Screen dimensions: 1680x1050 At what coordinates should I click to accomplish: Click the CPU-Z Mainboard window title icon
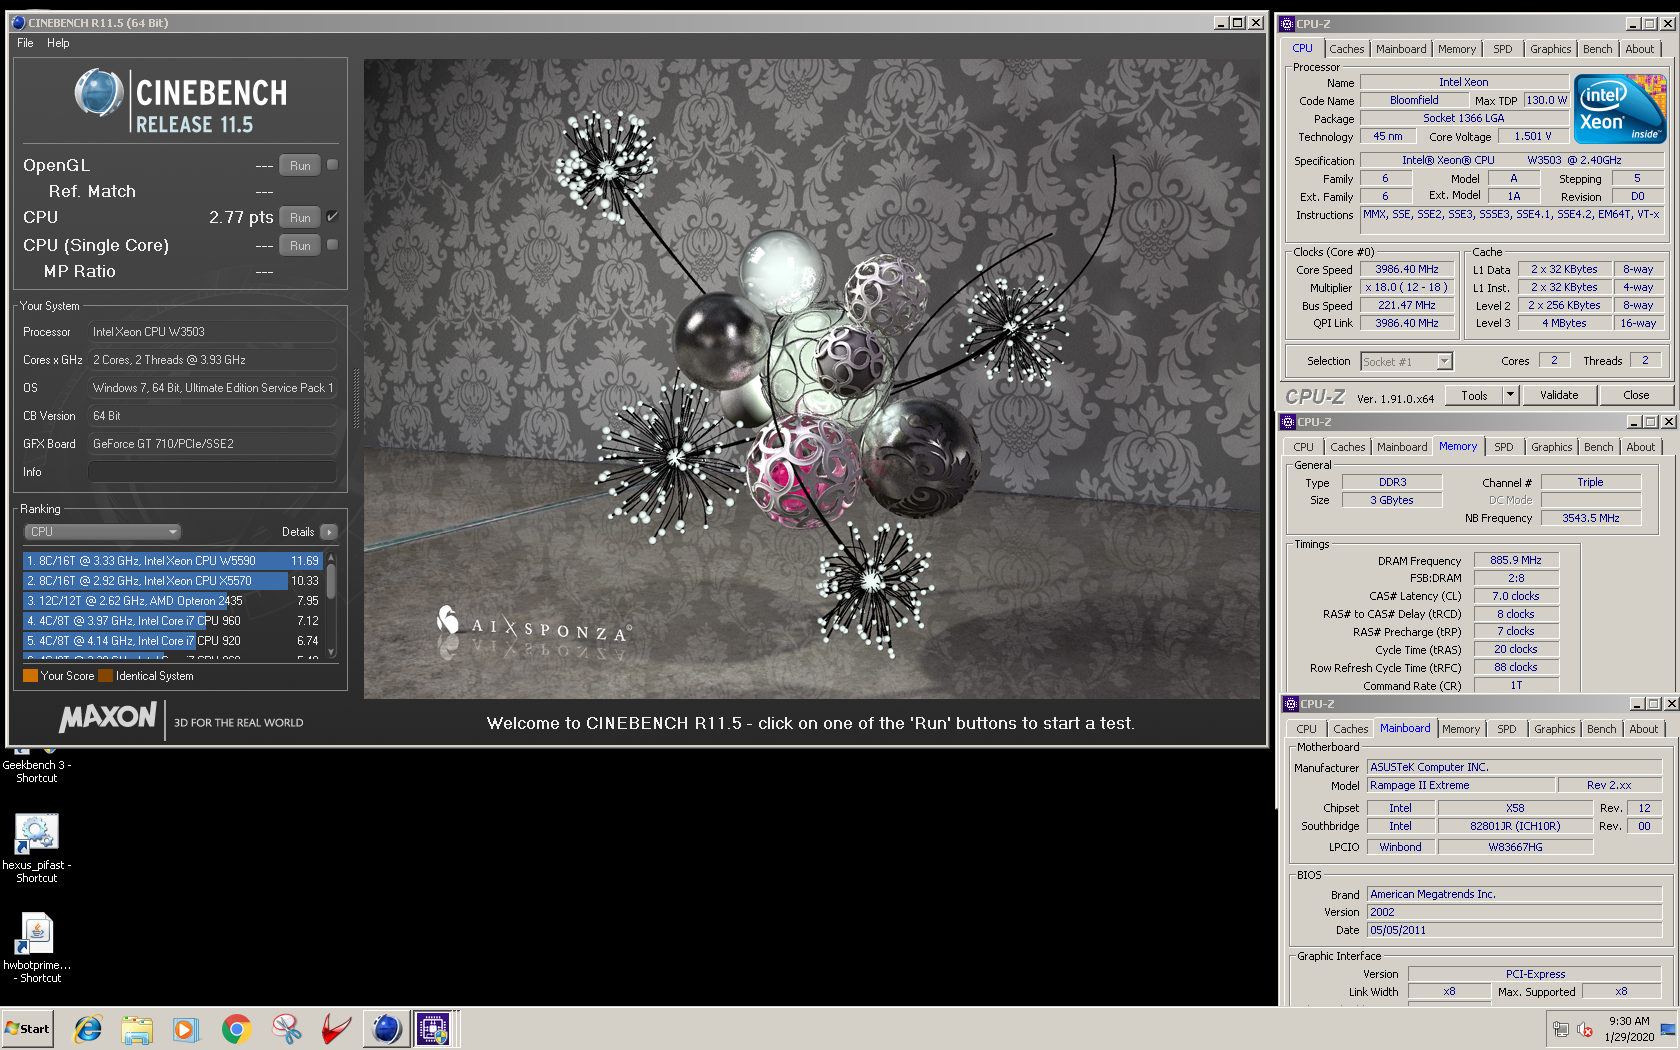pos(1290,704)
